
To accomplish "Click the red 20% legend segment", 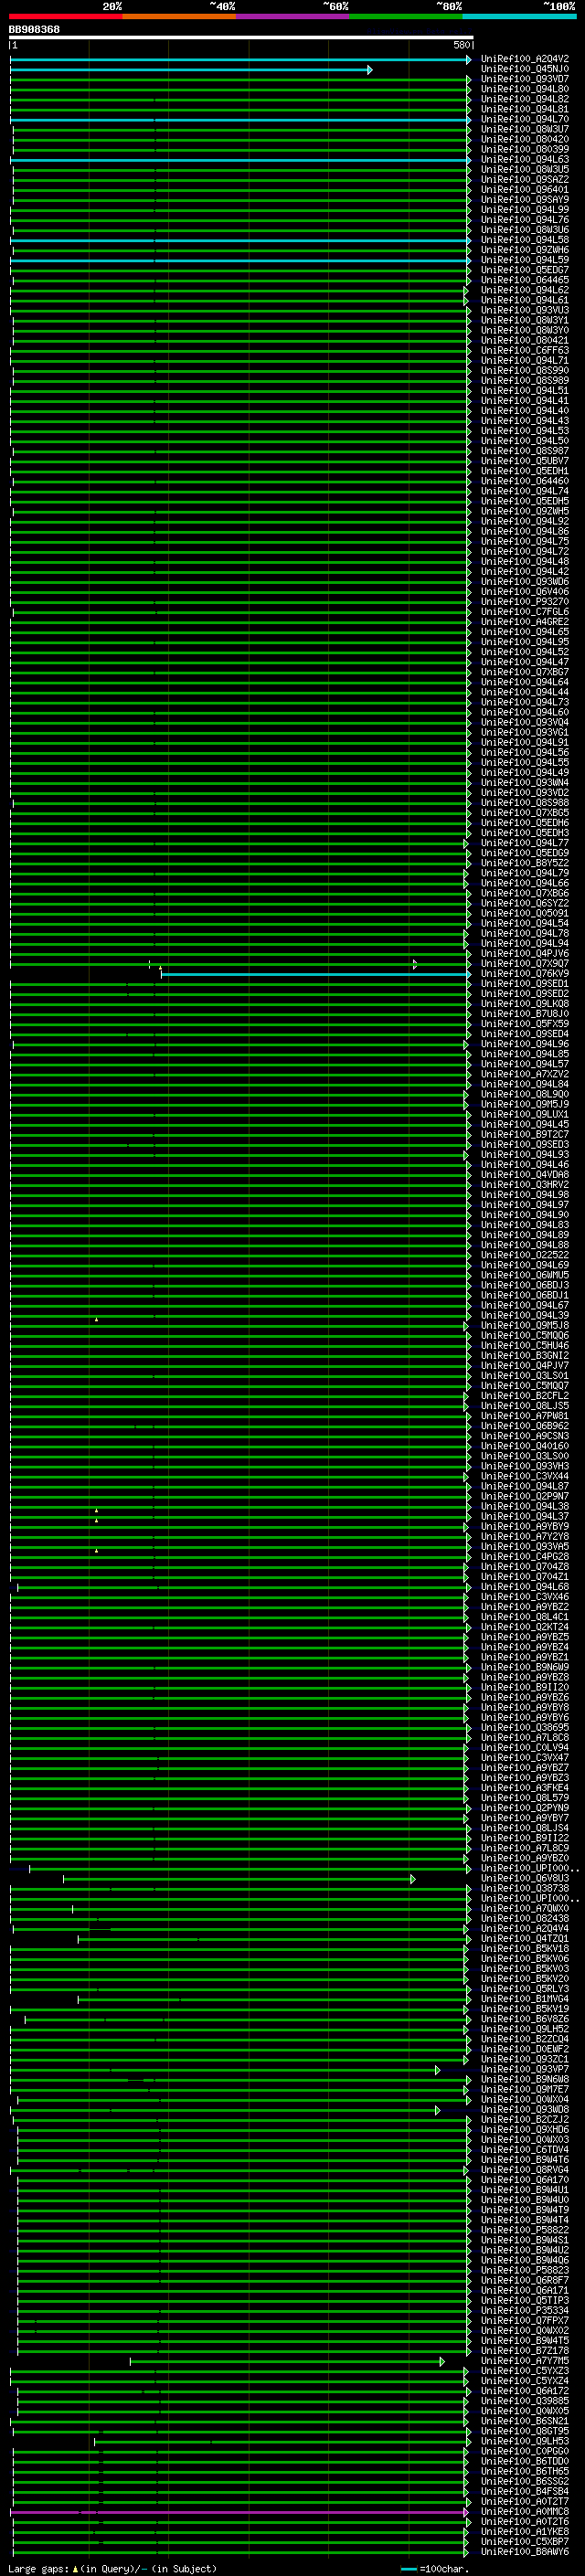I will click(65, 16).
